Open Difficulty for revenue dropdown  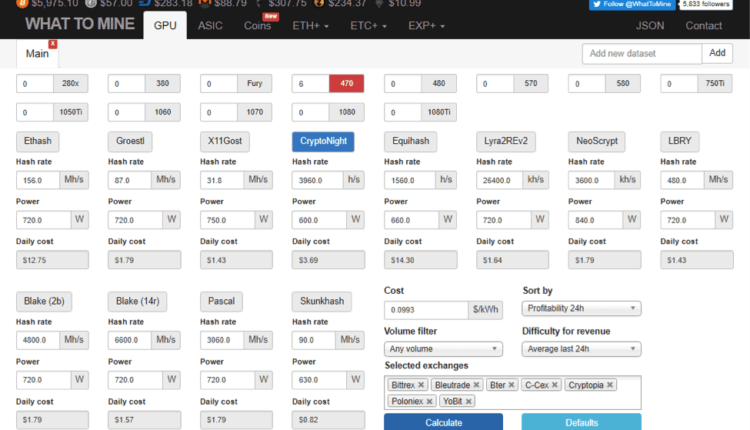[x=581, y=349]
